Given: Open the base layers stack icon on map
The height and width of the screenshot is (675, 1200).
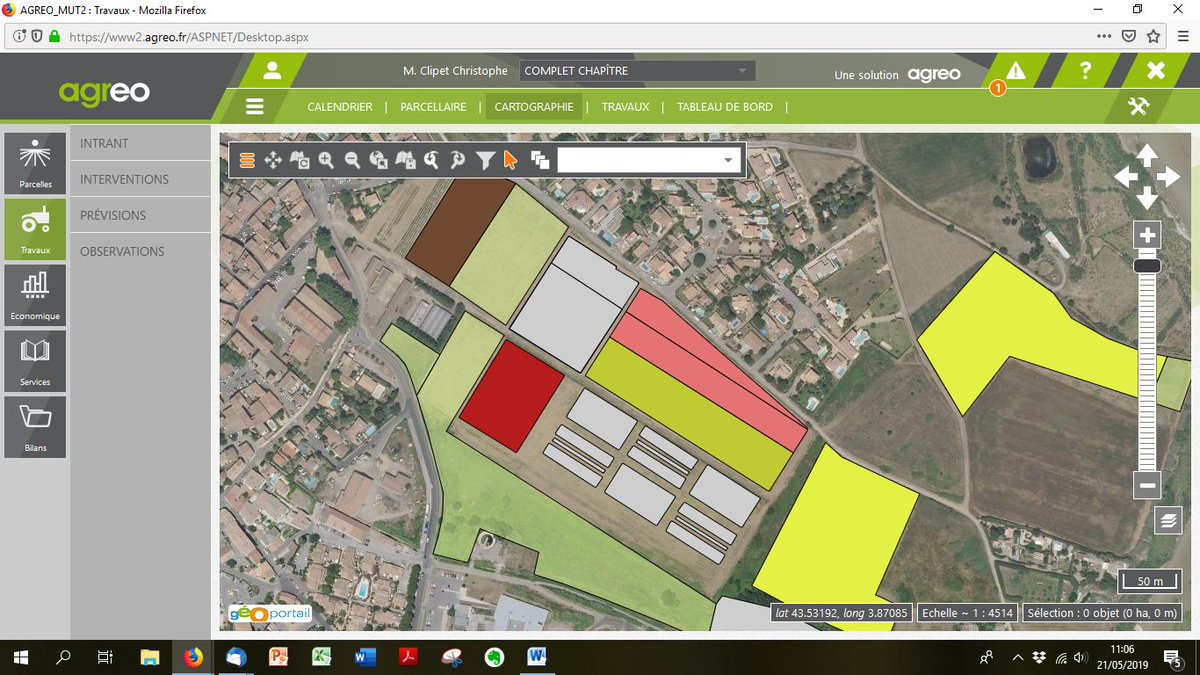Looking at the screenshot, I should tap(1167, 520).
